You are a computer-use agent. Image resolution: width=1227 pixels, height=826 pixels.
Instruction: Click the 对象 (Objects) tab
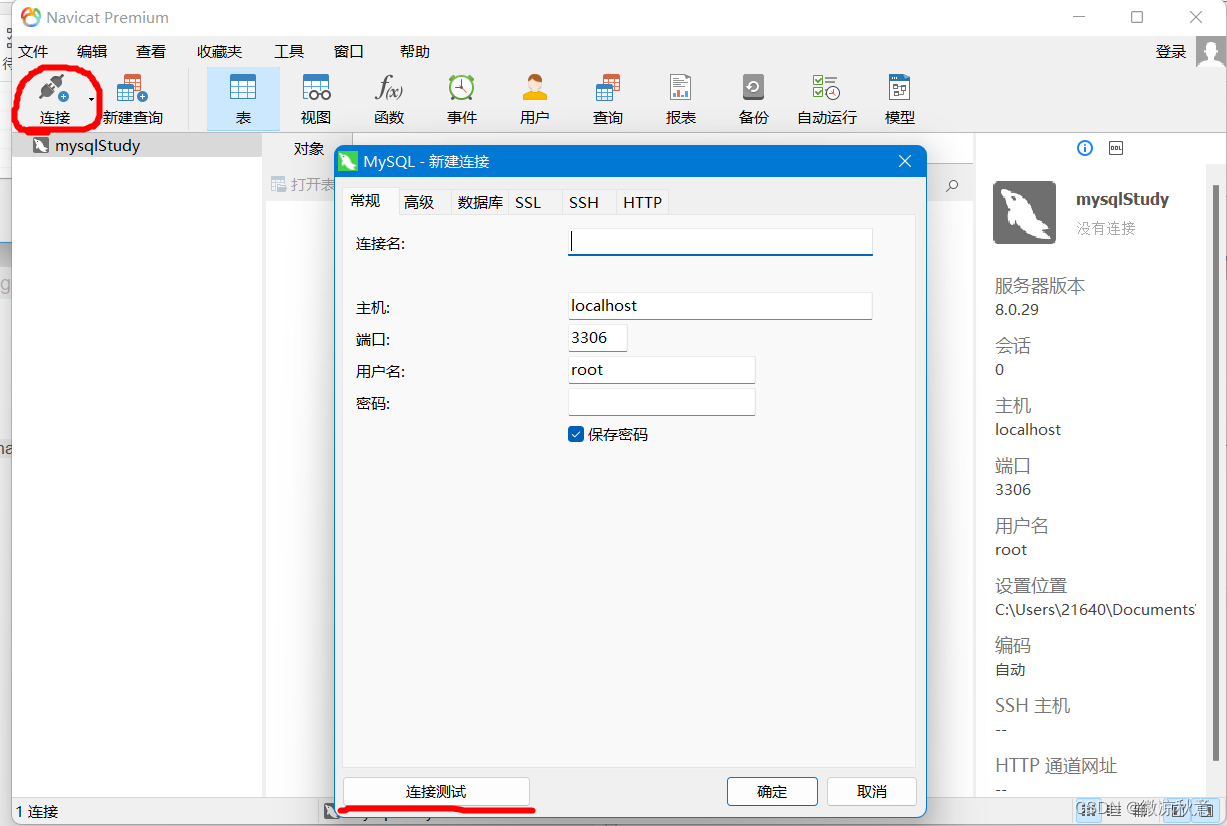pyautogui.click(x=309, y=148)
